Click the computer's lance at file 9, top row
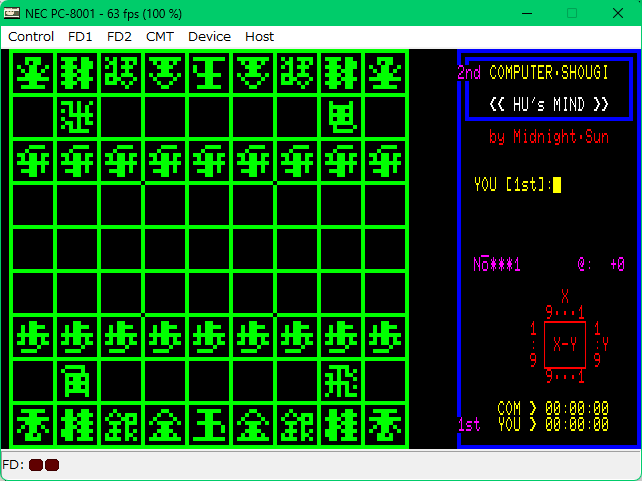 33,73
